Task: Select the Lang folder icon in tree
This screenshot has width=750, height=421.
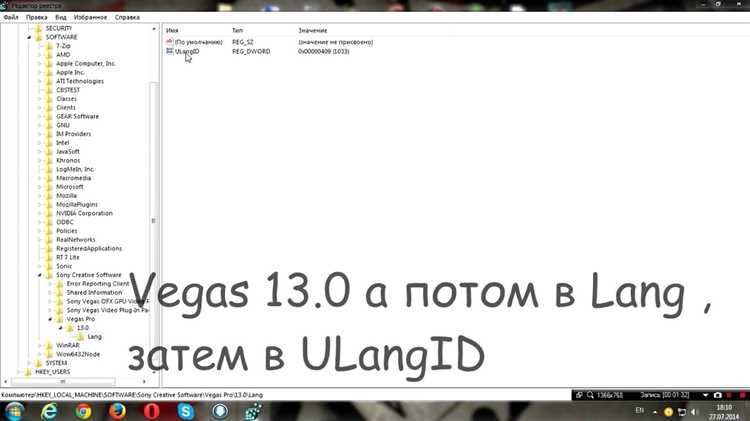Action: point(81,336)
